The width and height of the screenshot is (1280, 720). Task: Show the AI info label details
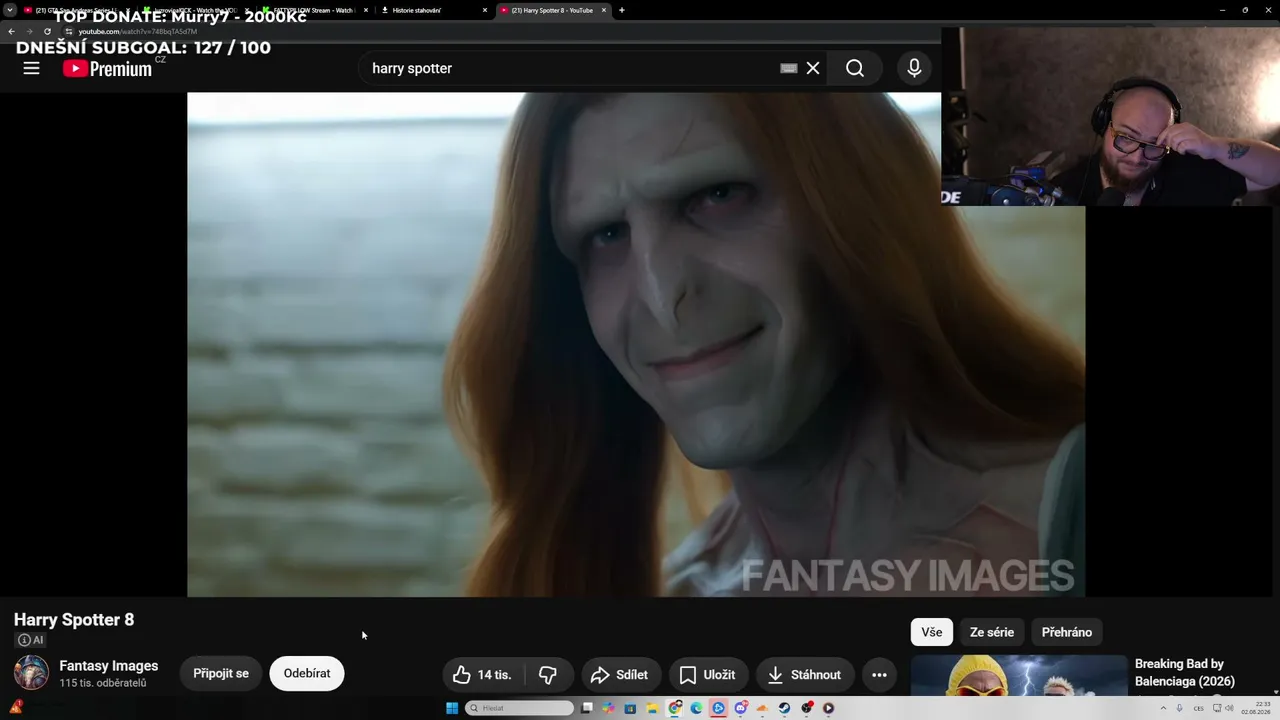point(31,640)
